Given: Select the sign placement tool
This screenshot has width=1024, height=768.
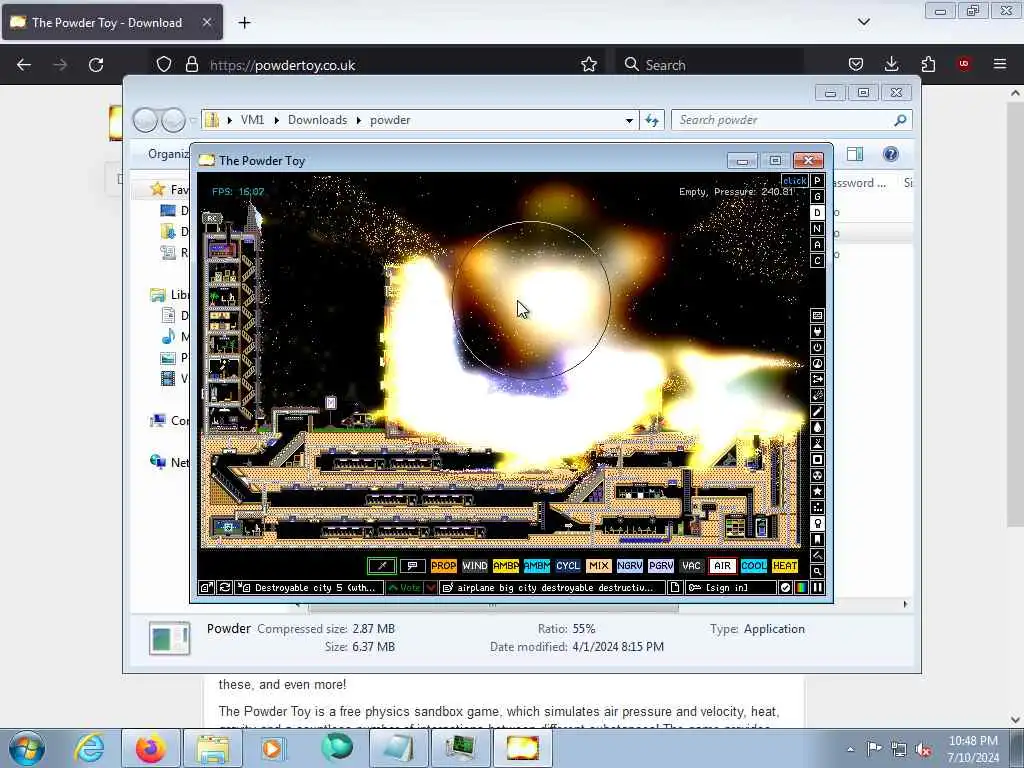Looking at the screenshot, I should point(413,566).
